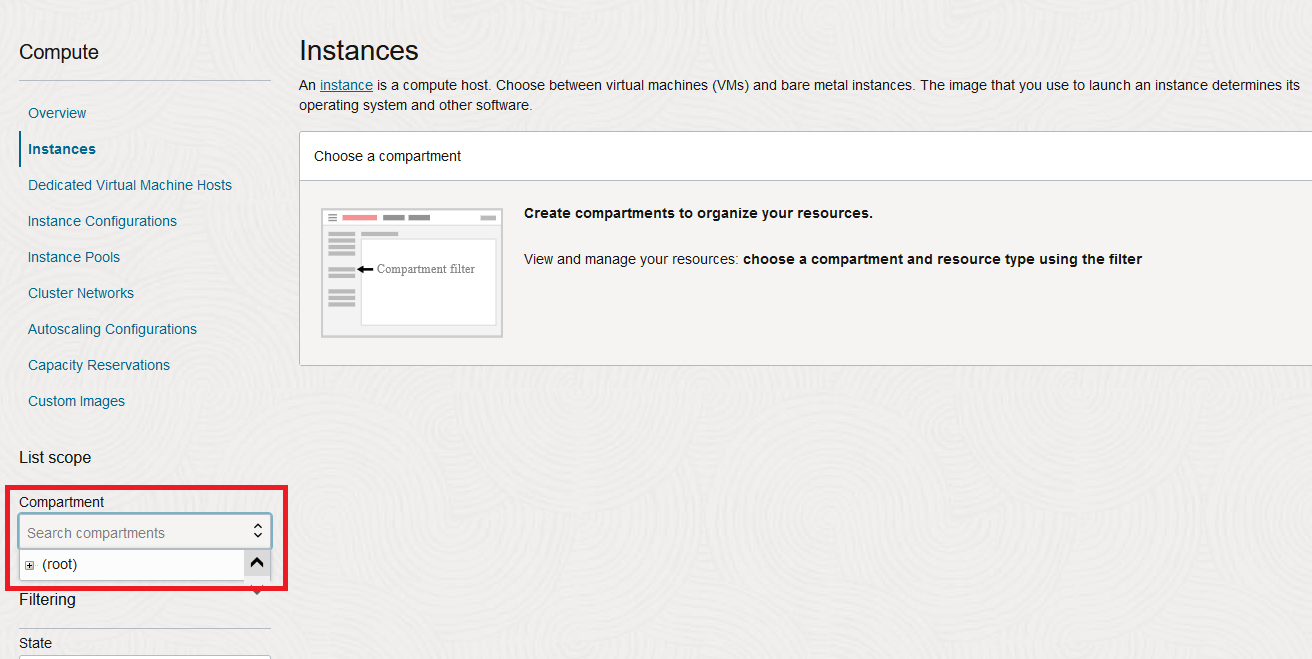Click the compartment filter illustration thumbnail
The width and height of the screenshot is (1312, 659).
[412, 272]
